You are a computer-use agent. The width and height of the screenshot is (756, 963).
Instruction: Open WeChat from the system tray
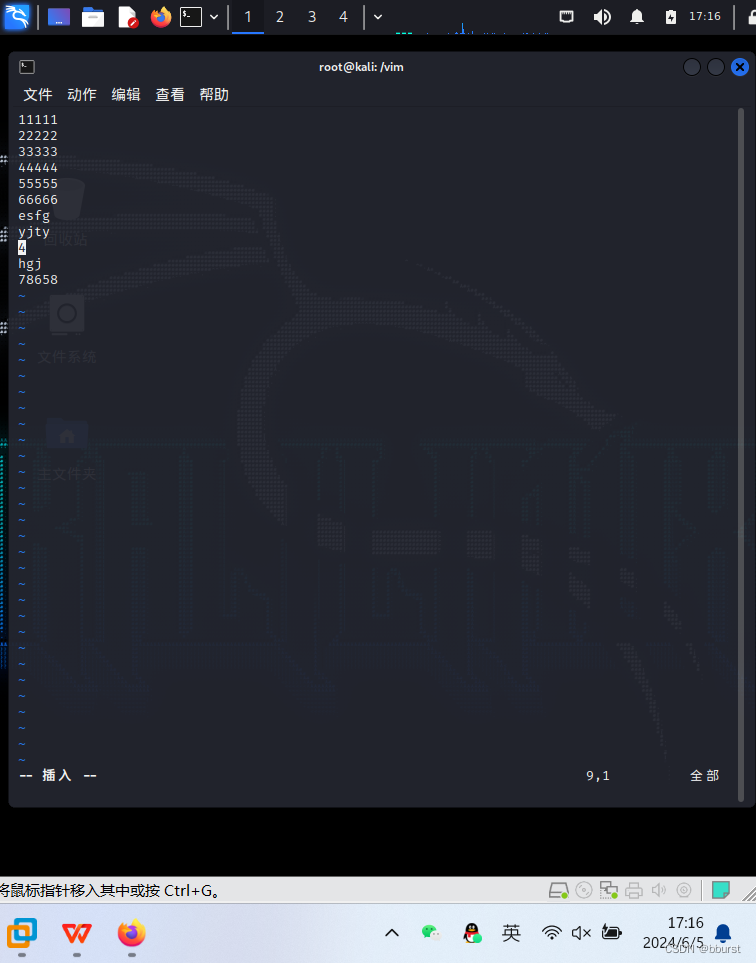431,934
